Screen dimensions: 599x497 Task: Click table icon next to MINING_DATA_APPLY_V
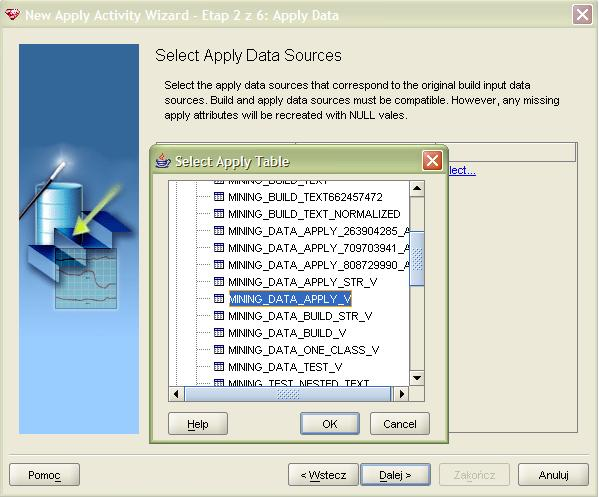pyautogui.click(x=219, y=298)
